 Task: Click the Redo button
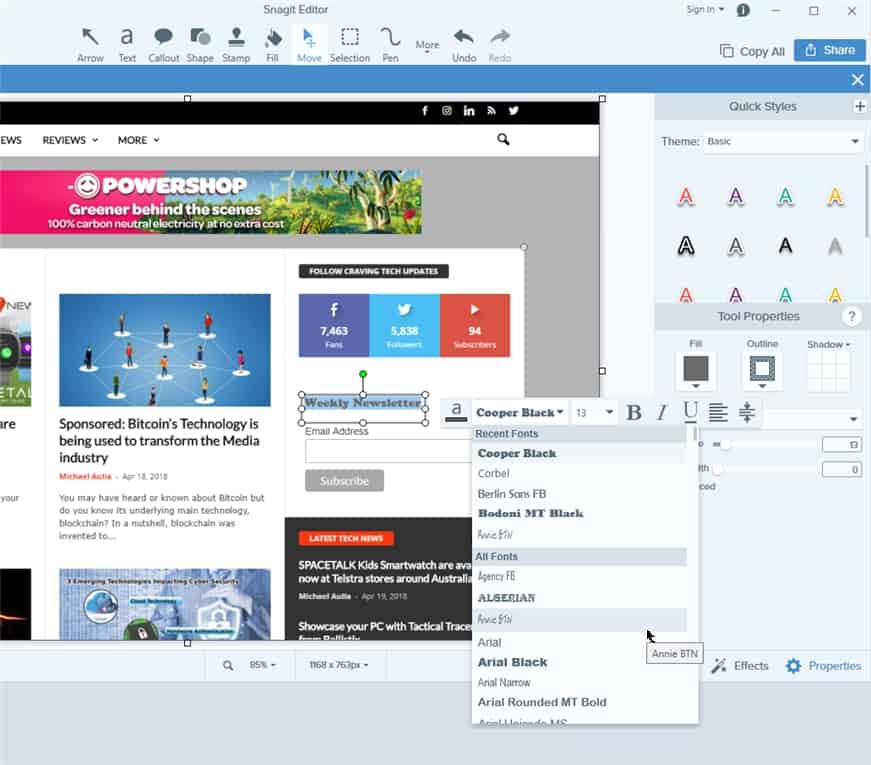(500, 45)
